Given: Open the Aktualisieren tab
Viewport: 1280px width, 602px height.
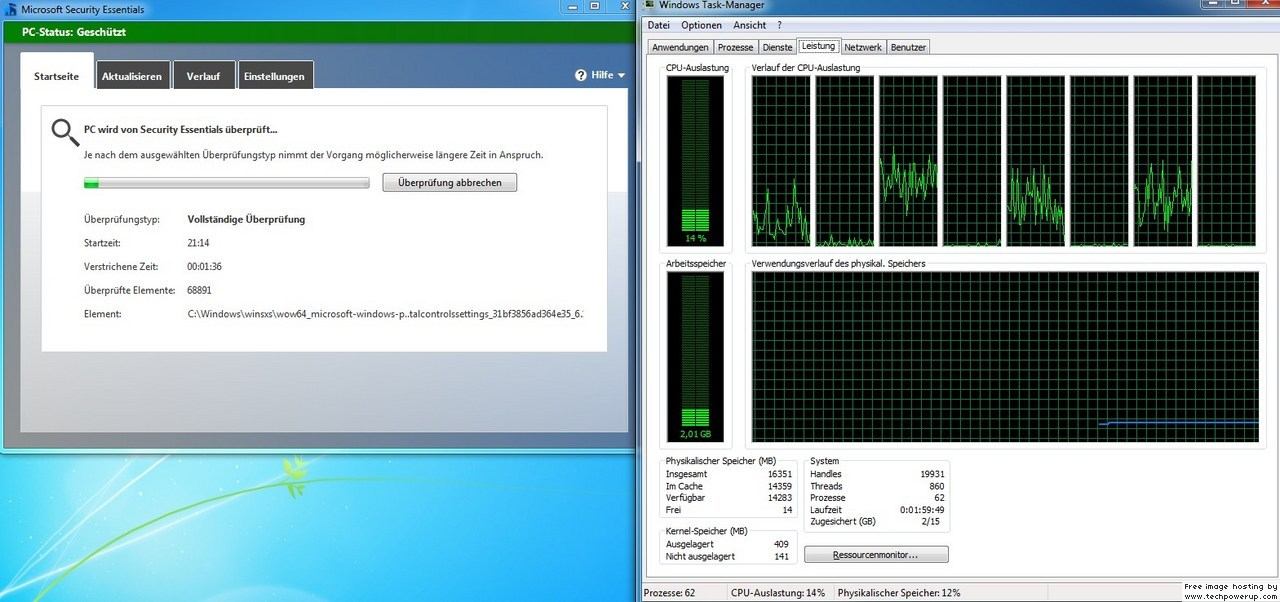Looking at the screenshot, I should (132, 76).
